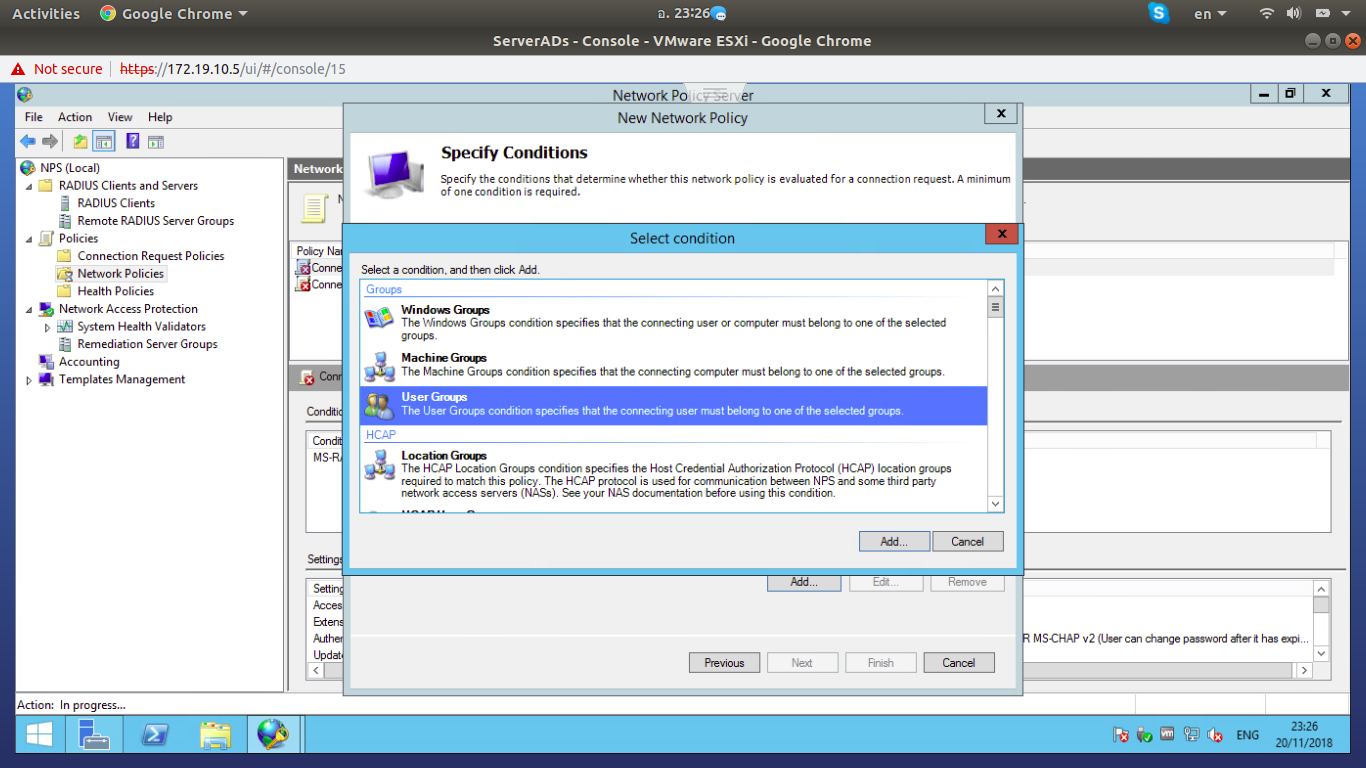Select Network Policies in the tree
The width and height of the screenshot is (1366, 768).
pyautogui.click(x=121, y=274)
